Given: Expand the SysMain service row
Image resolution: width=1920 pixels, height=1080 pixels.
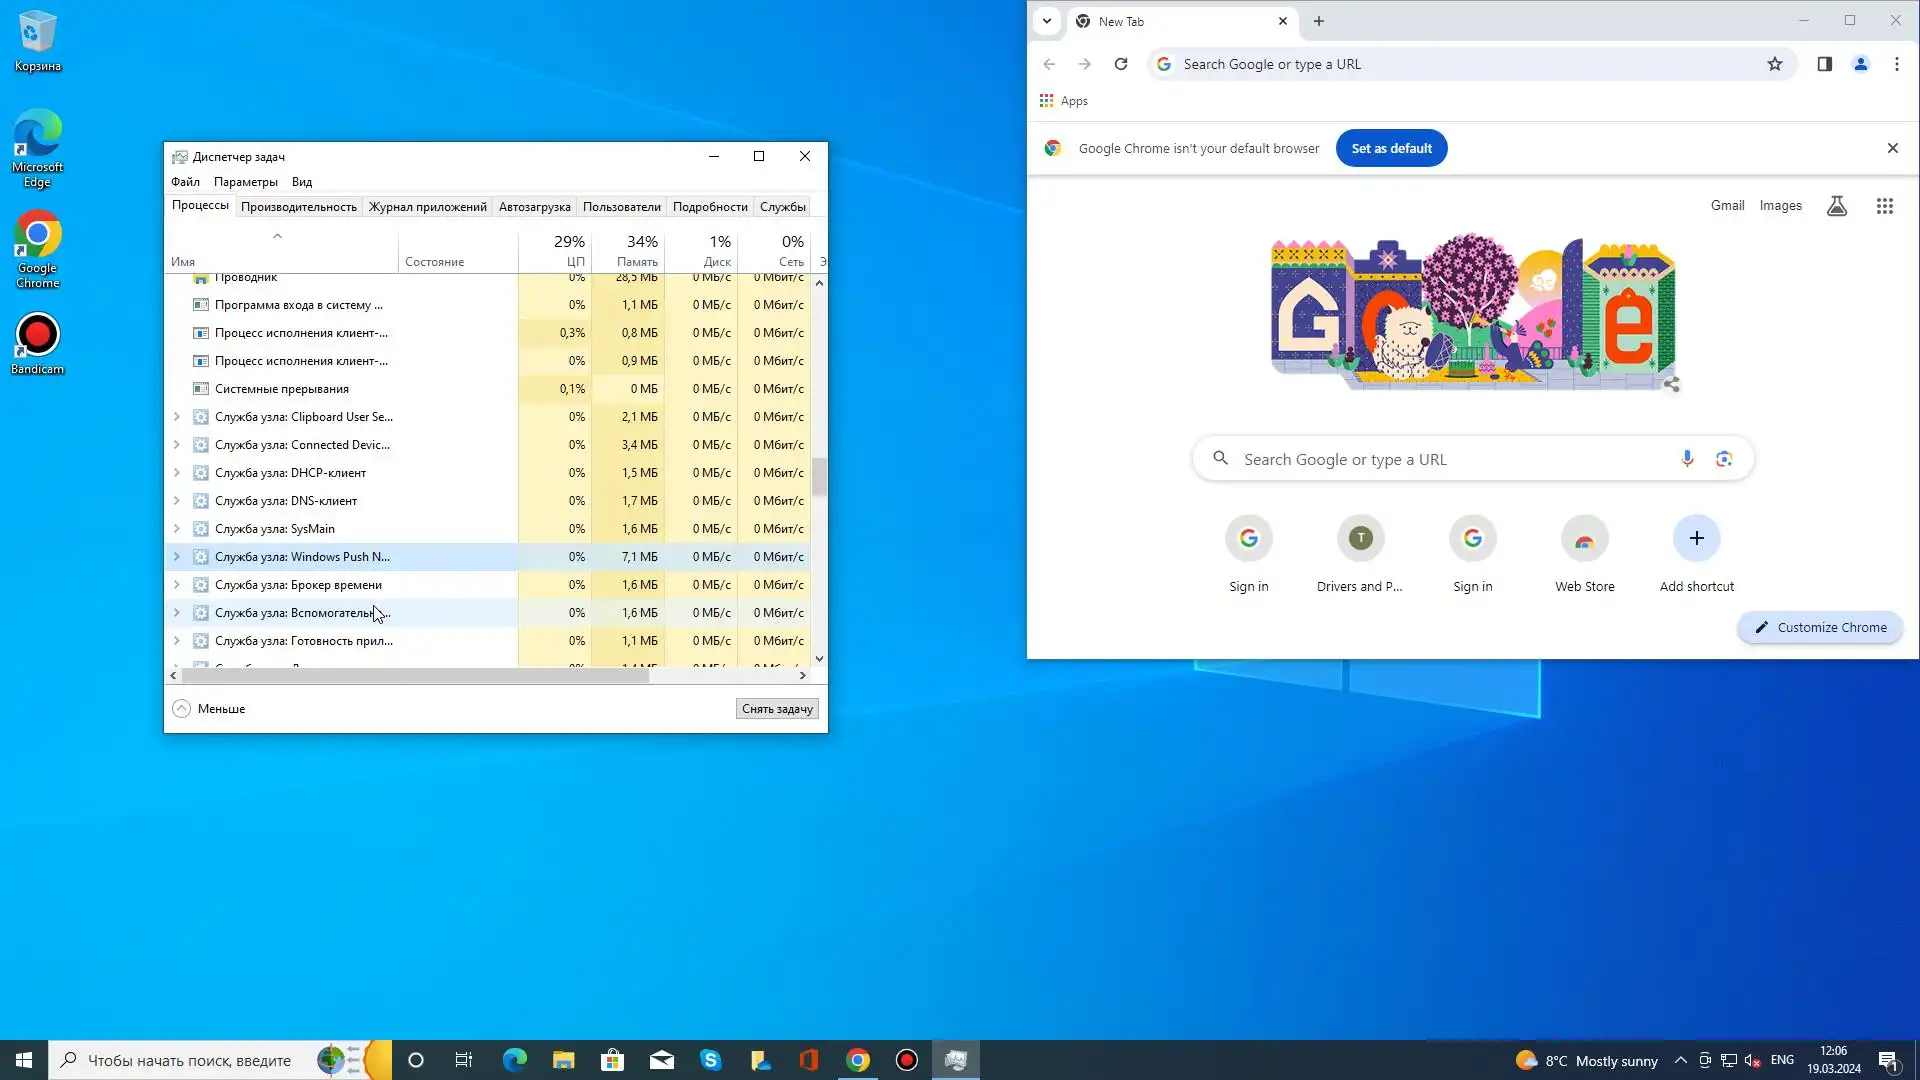Looking at the screenshot, I should tap(177, 529).
